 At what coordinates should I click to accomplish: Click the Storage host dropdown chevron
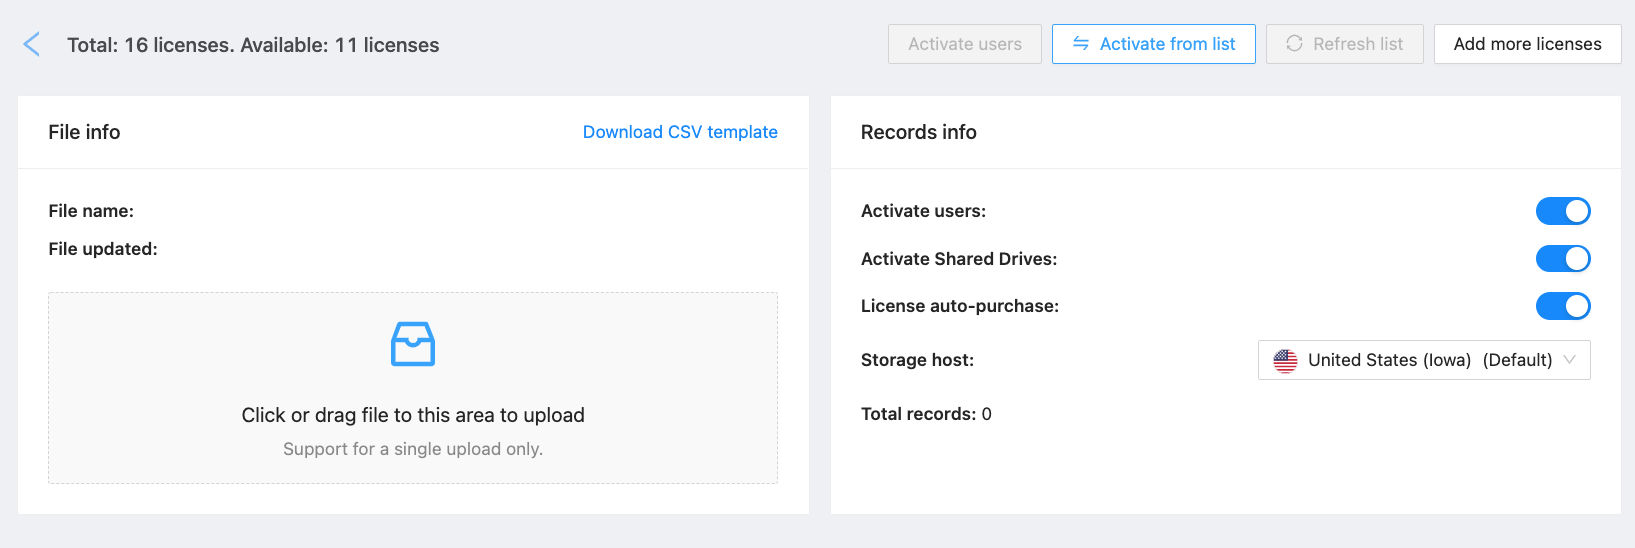click(1570, 360)
